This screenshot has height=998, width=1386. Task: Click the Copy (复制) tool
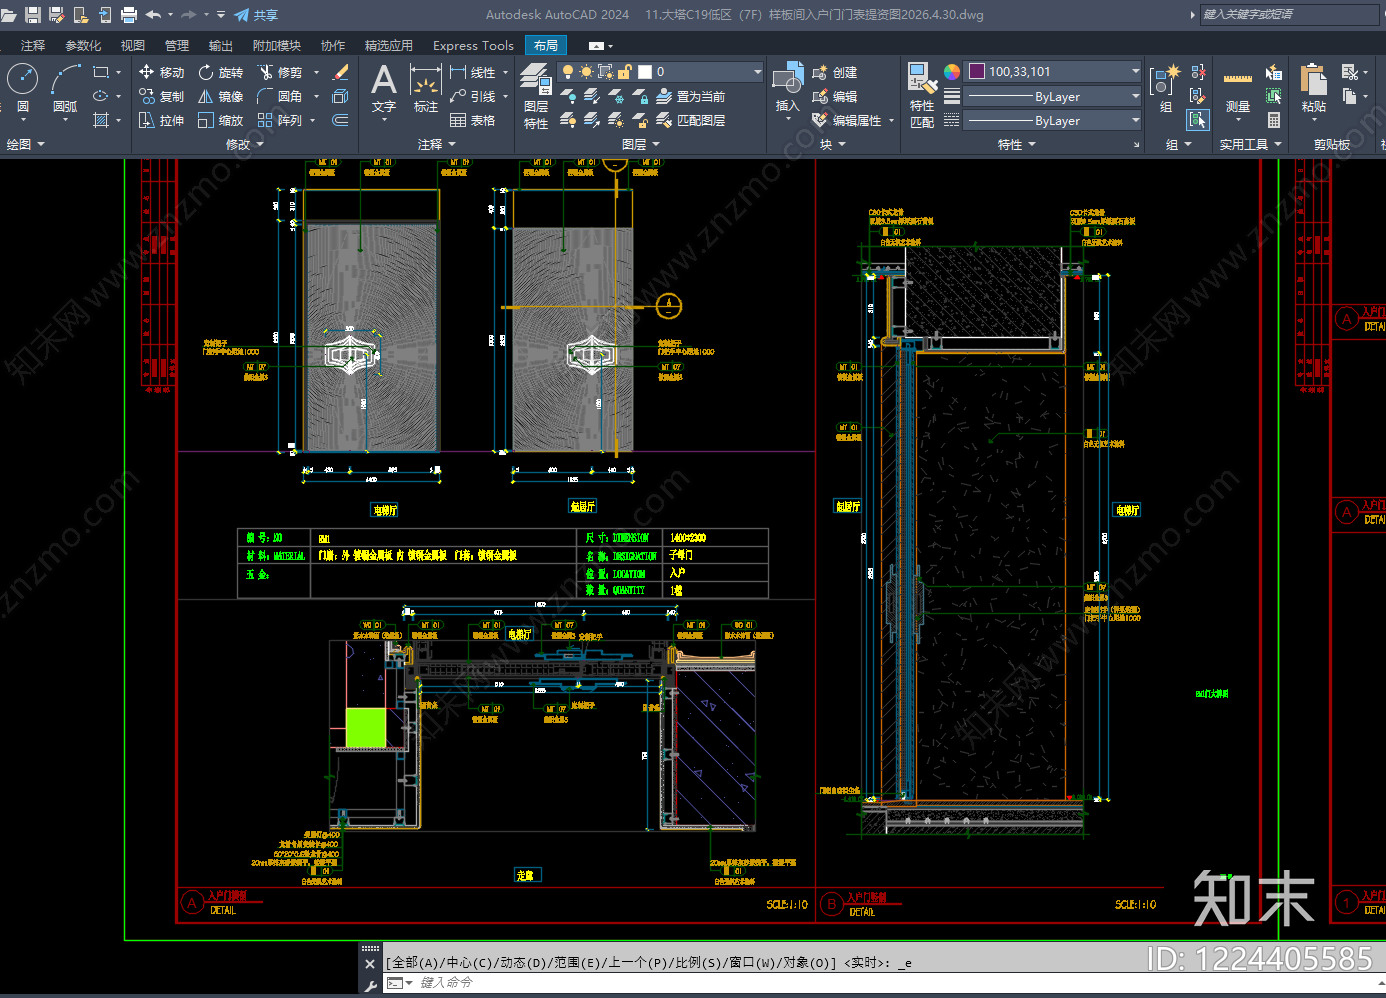tap(161, 96)
